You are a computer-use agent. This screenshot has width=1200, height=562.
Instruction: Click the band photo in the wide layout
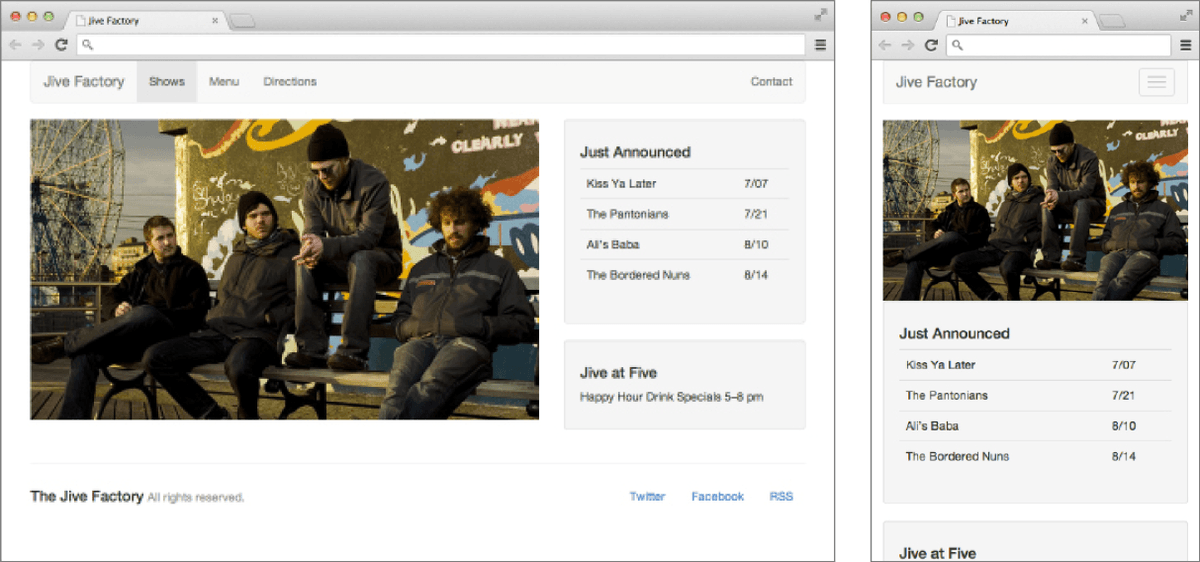[285, 269]
